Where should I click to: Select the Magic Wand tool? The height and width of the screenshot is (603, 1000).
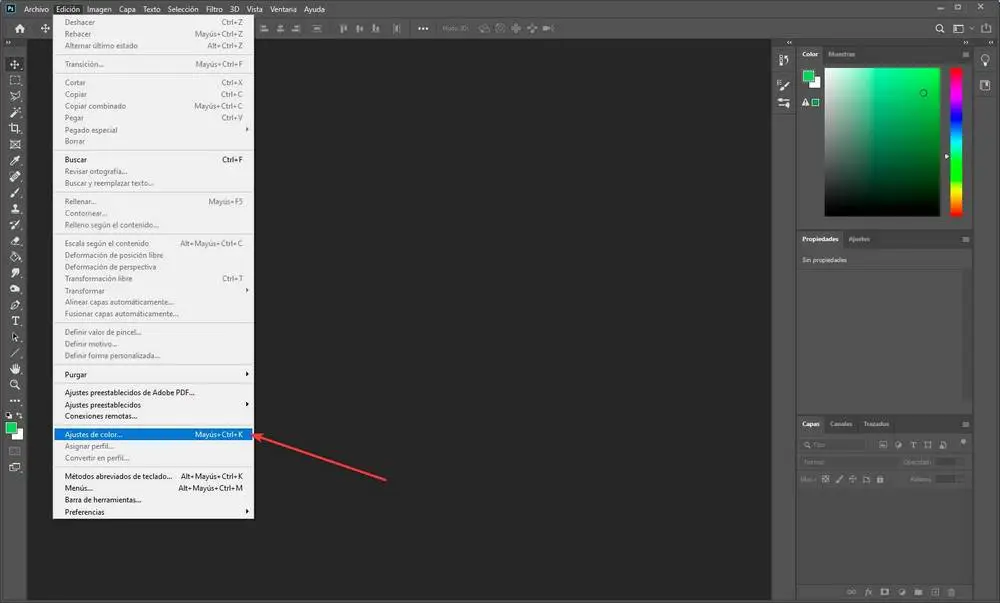(x=15, y=112)
